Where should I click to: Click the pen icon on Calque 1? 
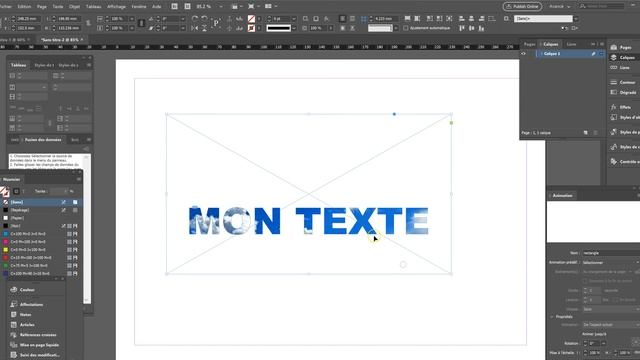[593, 54]
